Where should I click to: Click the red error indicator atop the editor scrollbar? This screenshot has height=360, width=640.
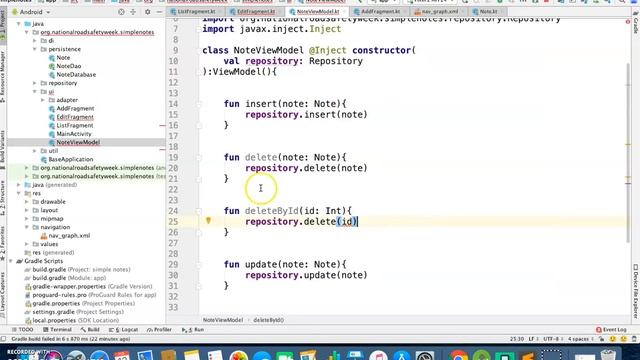point(628,21)
